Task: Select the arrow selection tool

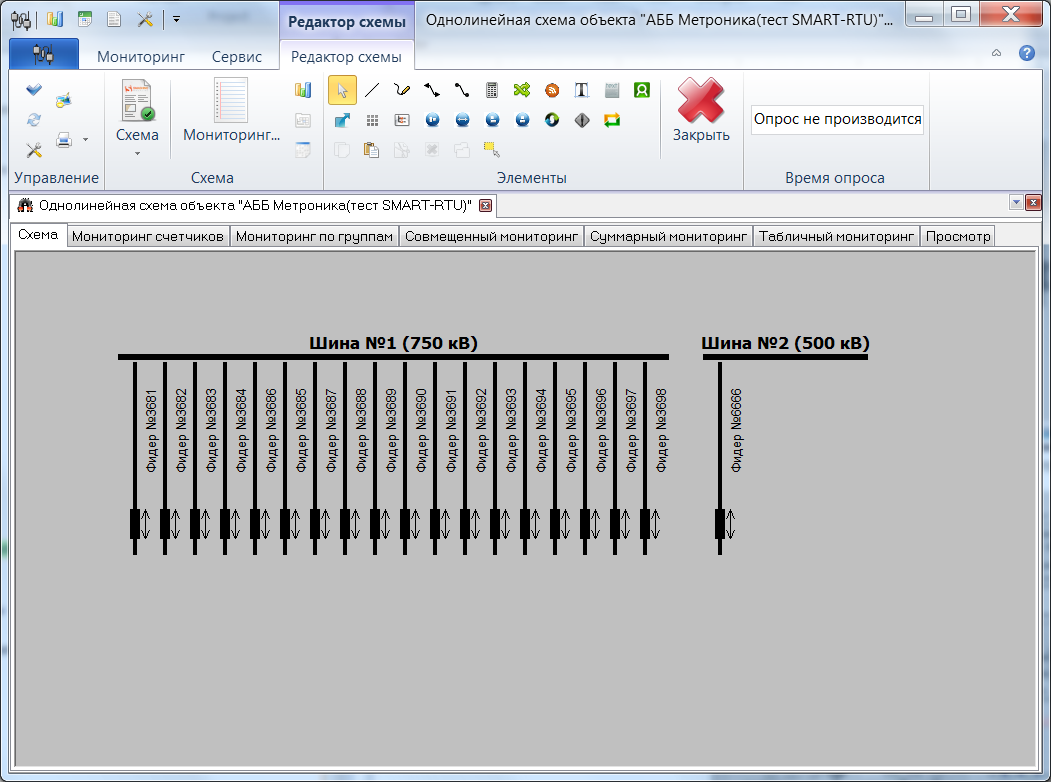Action: 344,90
